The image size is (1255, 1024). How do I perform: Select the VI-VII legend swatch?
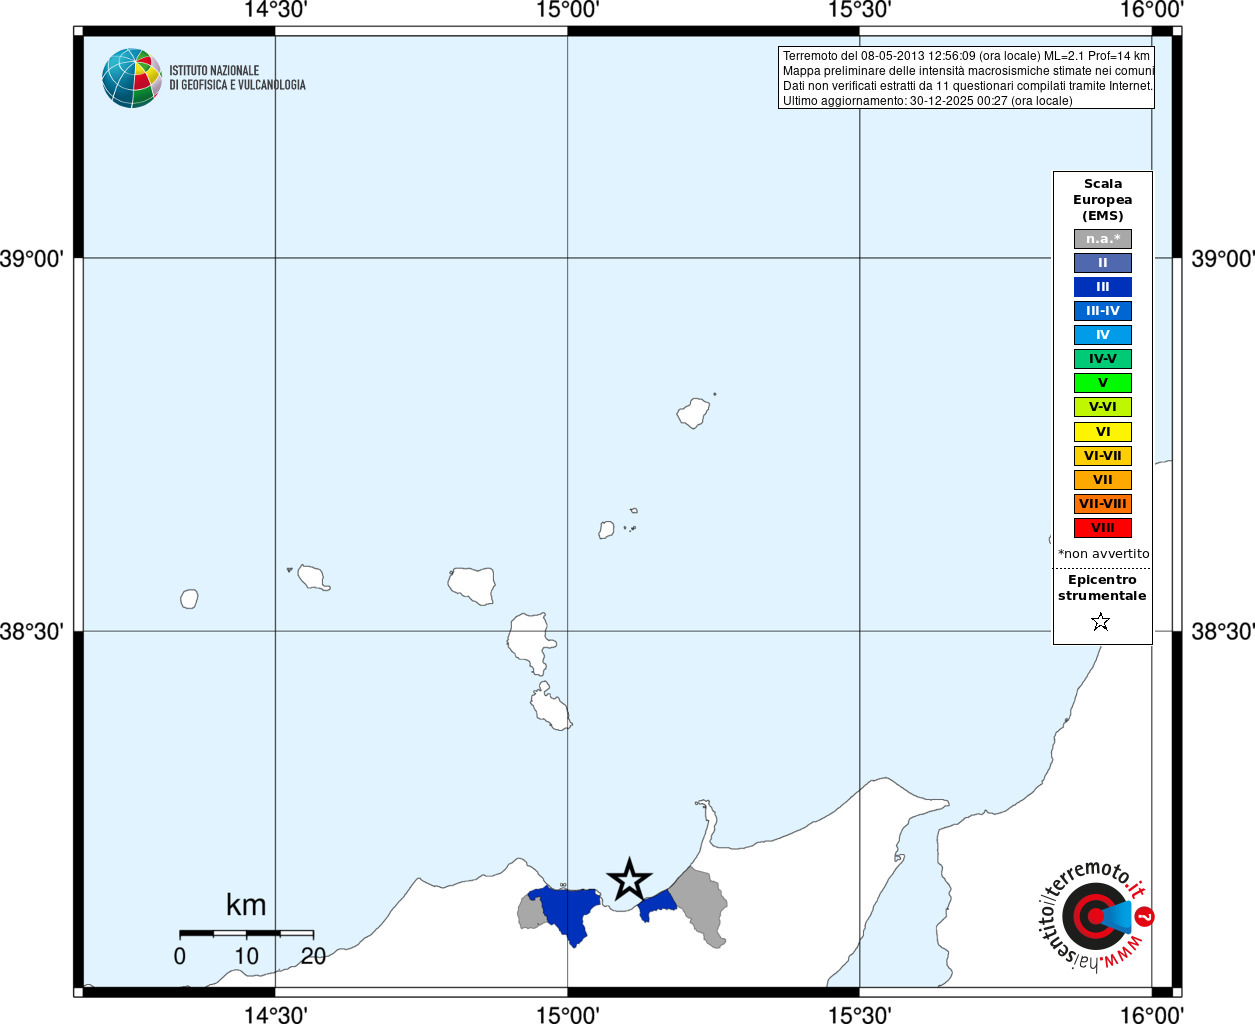(1103, 456)
